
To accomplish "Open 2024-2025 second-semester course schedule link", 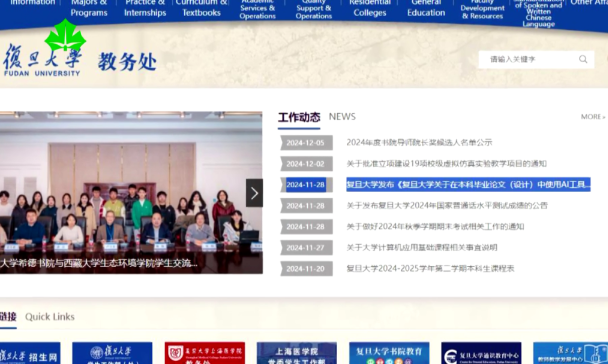I will tap(430, 268).
